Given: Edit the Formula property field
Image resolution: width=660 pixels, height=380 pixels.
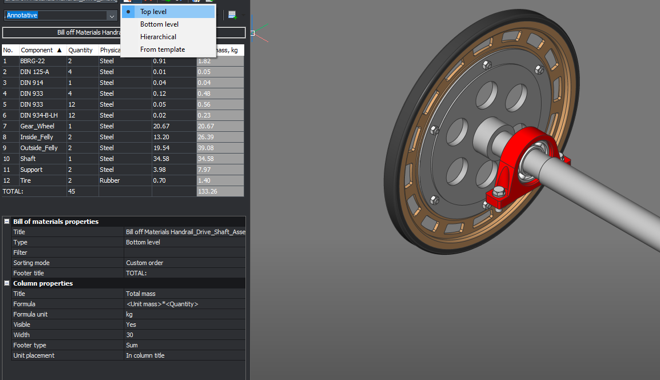Looking at the screenshot, I should [x=184, y=304].
